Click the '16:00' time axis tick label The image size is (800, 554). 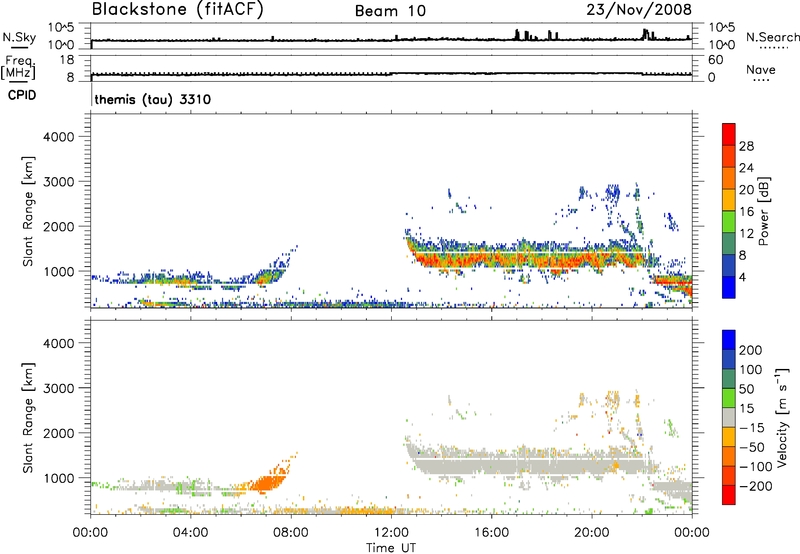(491, 533)
